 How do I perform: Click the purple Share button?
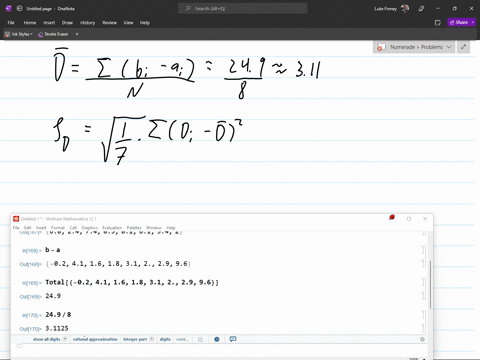[459, 22]
